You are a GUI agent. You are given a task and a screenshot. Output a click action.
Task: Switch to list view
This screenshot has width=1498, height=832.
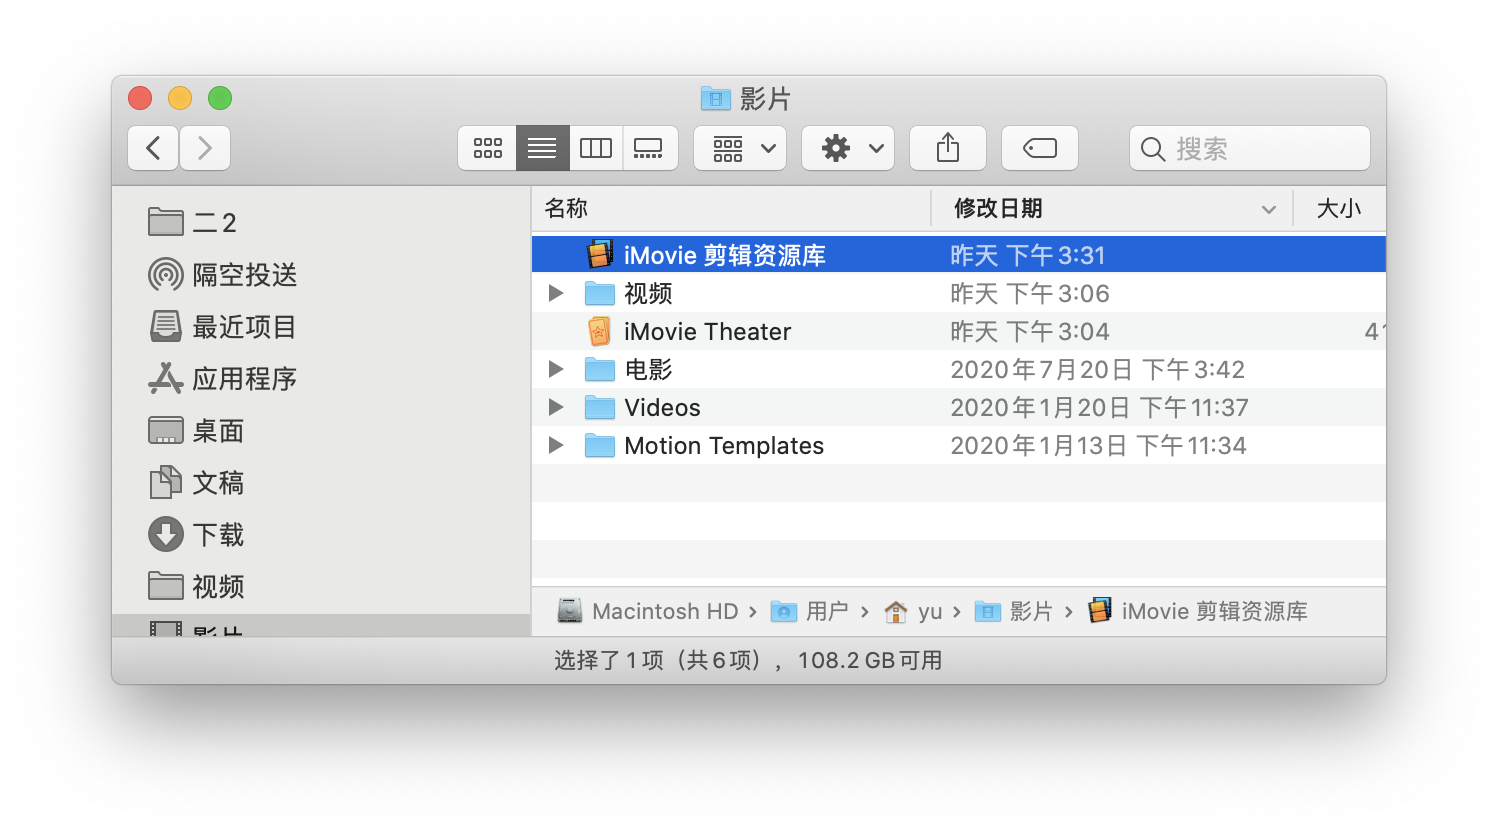click(x=542, y=148)
